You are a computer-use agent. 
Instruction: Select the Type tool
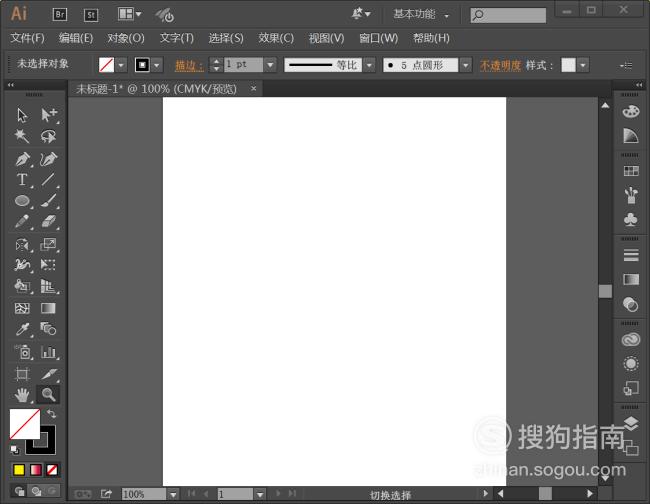click(x=22, y=180)
